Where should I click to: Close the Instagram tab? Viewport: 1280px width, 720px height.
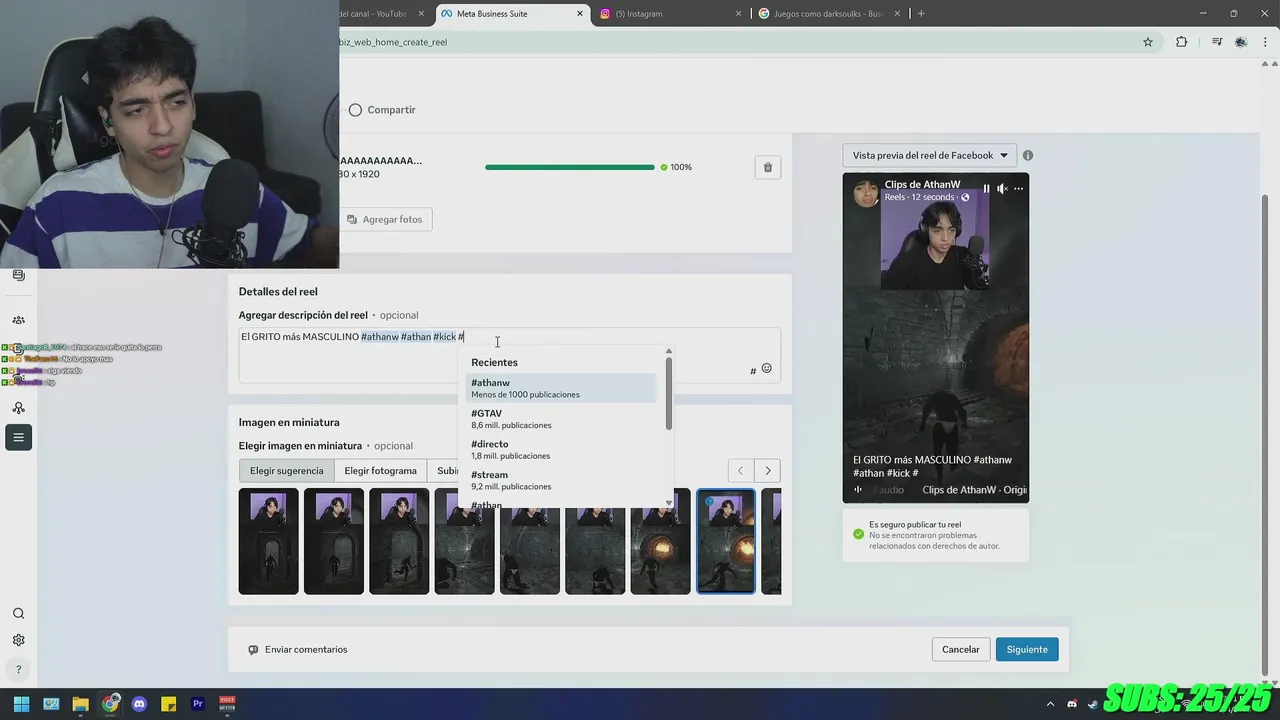tap(738, 14)
